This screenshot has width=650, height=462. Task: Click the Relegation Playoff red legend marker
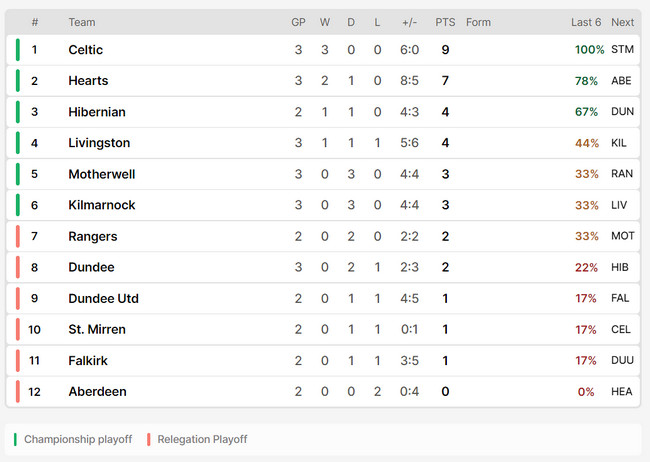[148, 439]
